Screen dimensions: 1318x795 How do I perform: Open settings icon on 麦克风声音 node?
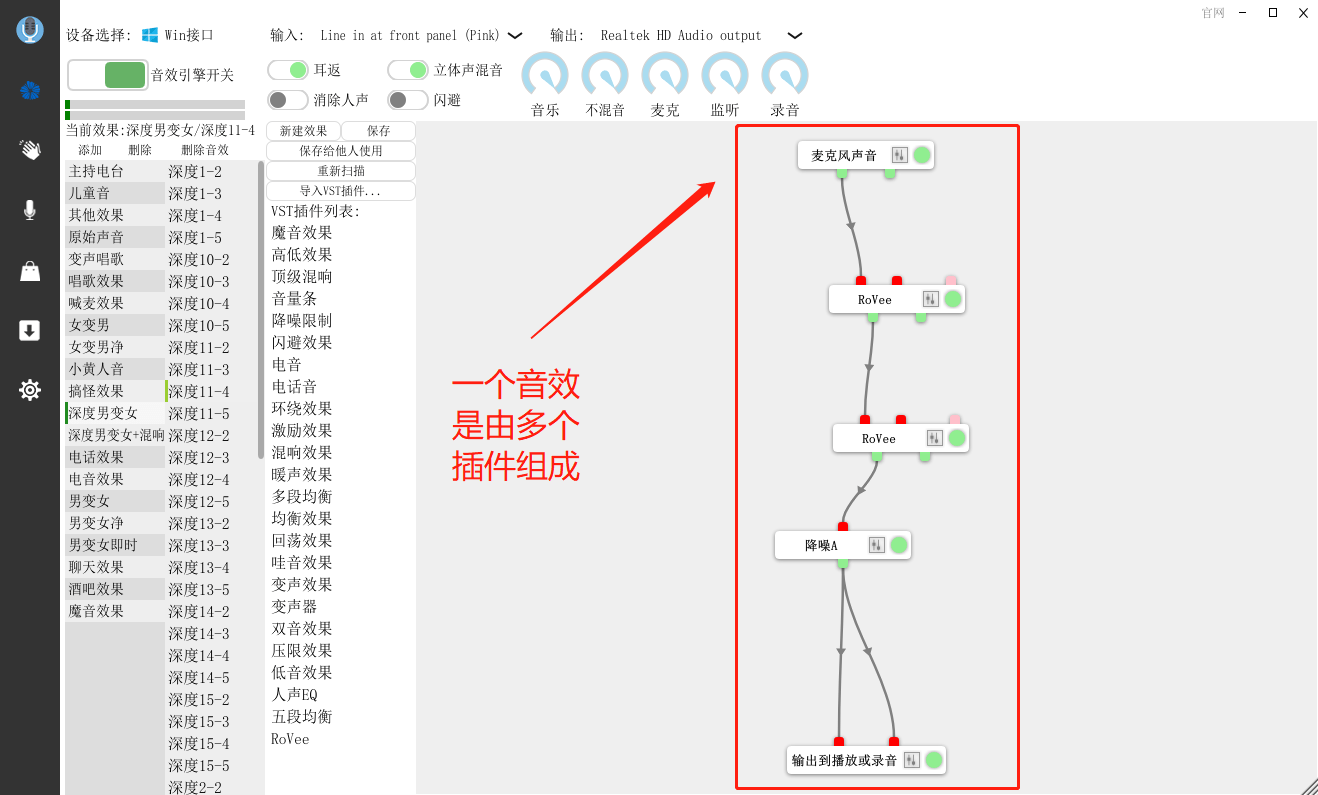pyautogui.click(x=899, y=155)
